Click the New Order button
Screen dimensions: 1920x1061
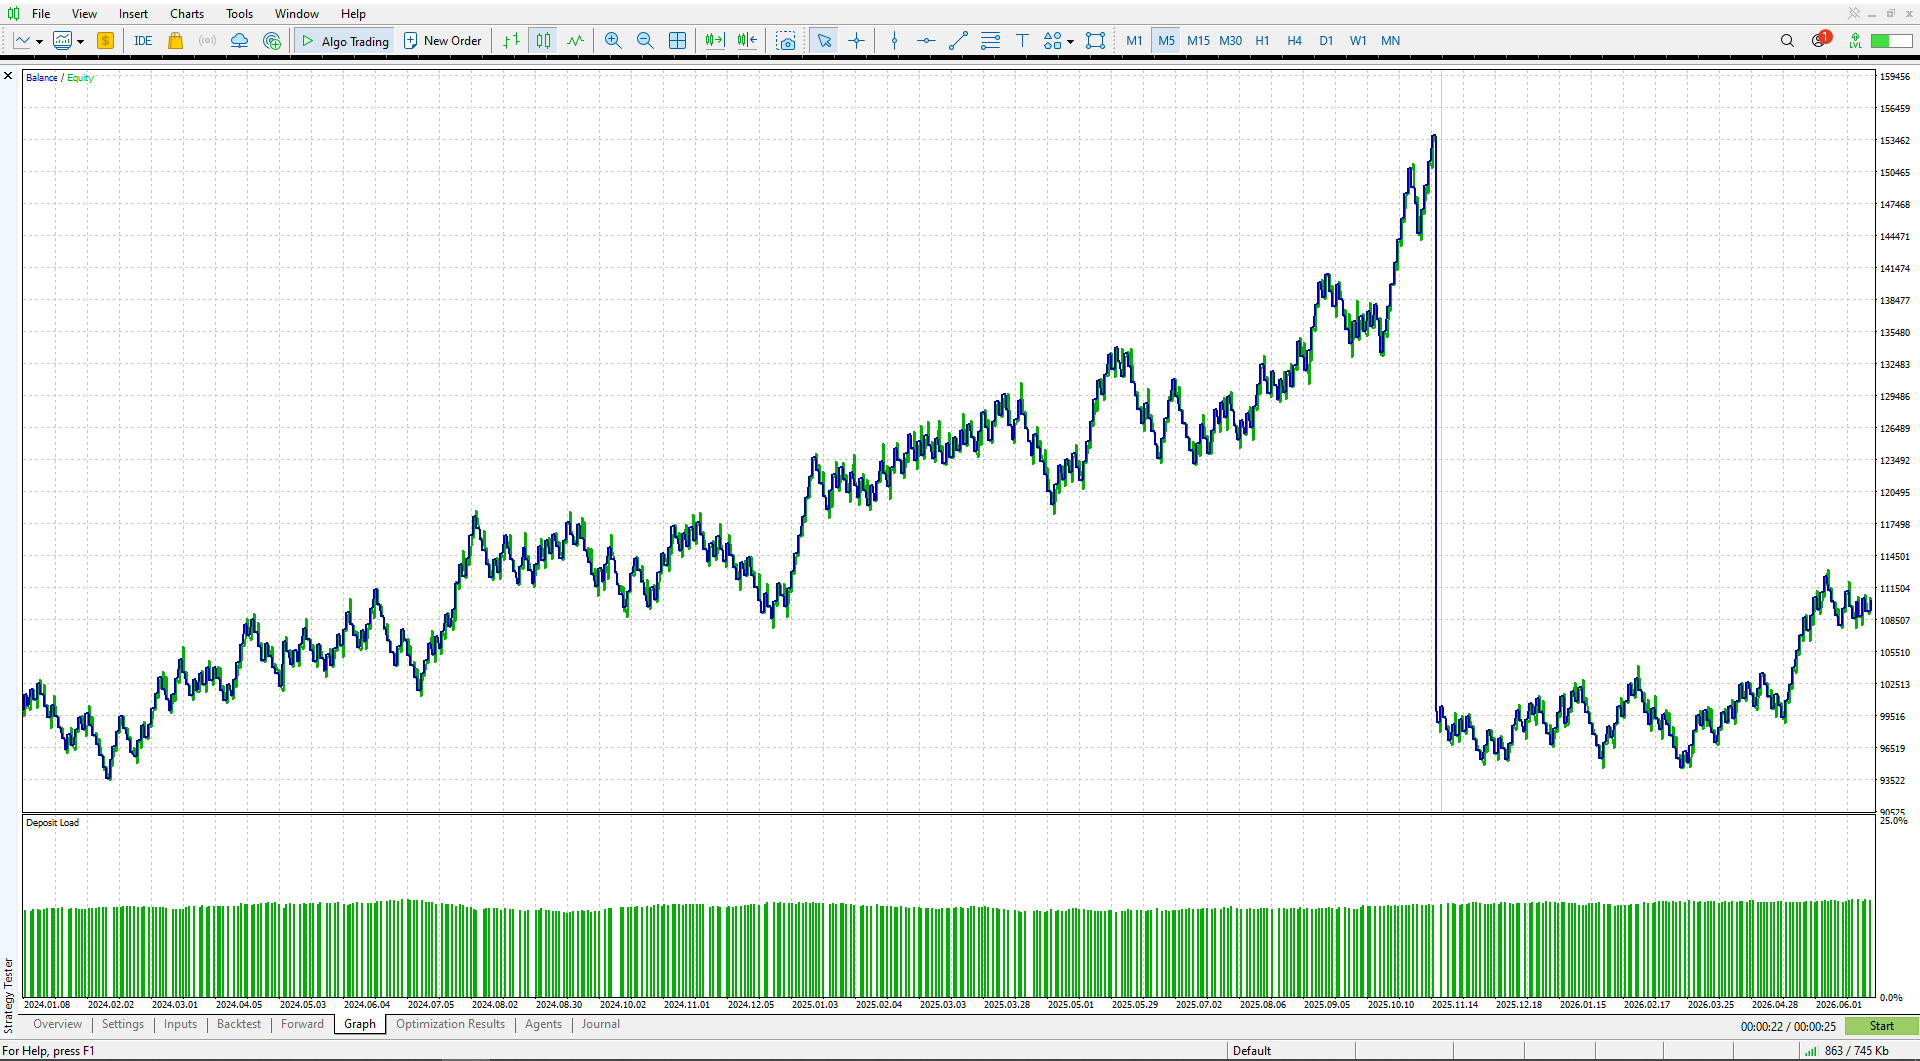443,41
